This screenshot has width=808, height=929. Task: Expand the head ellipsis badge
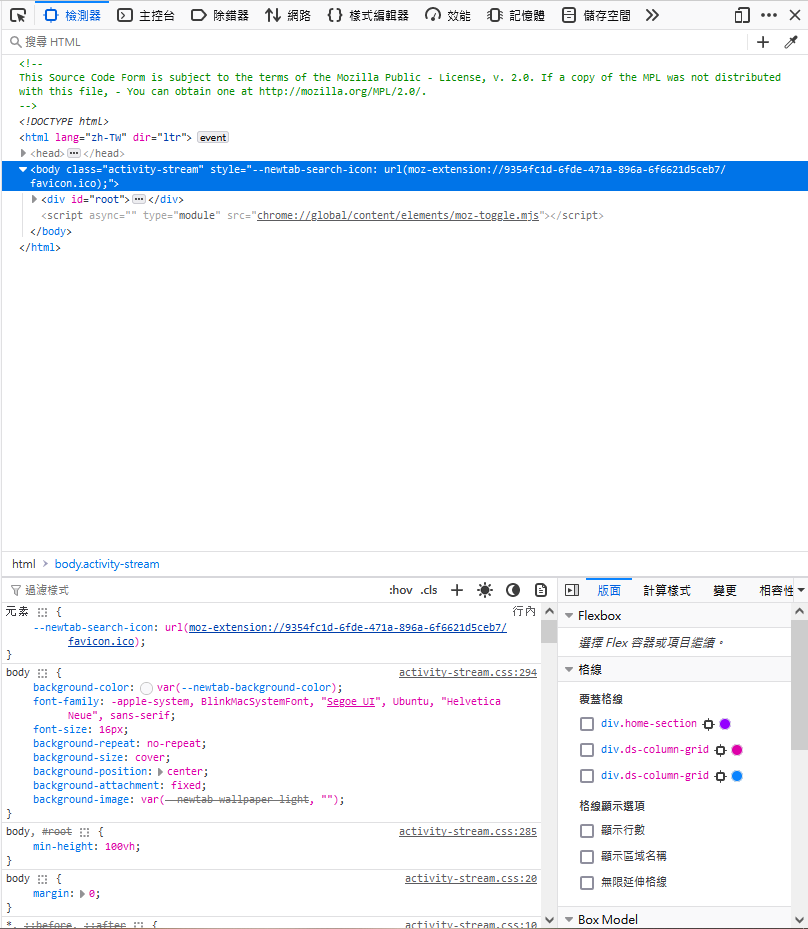pyautogui.click(x=73, y=153)
